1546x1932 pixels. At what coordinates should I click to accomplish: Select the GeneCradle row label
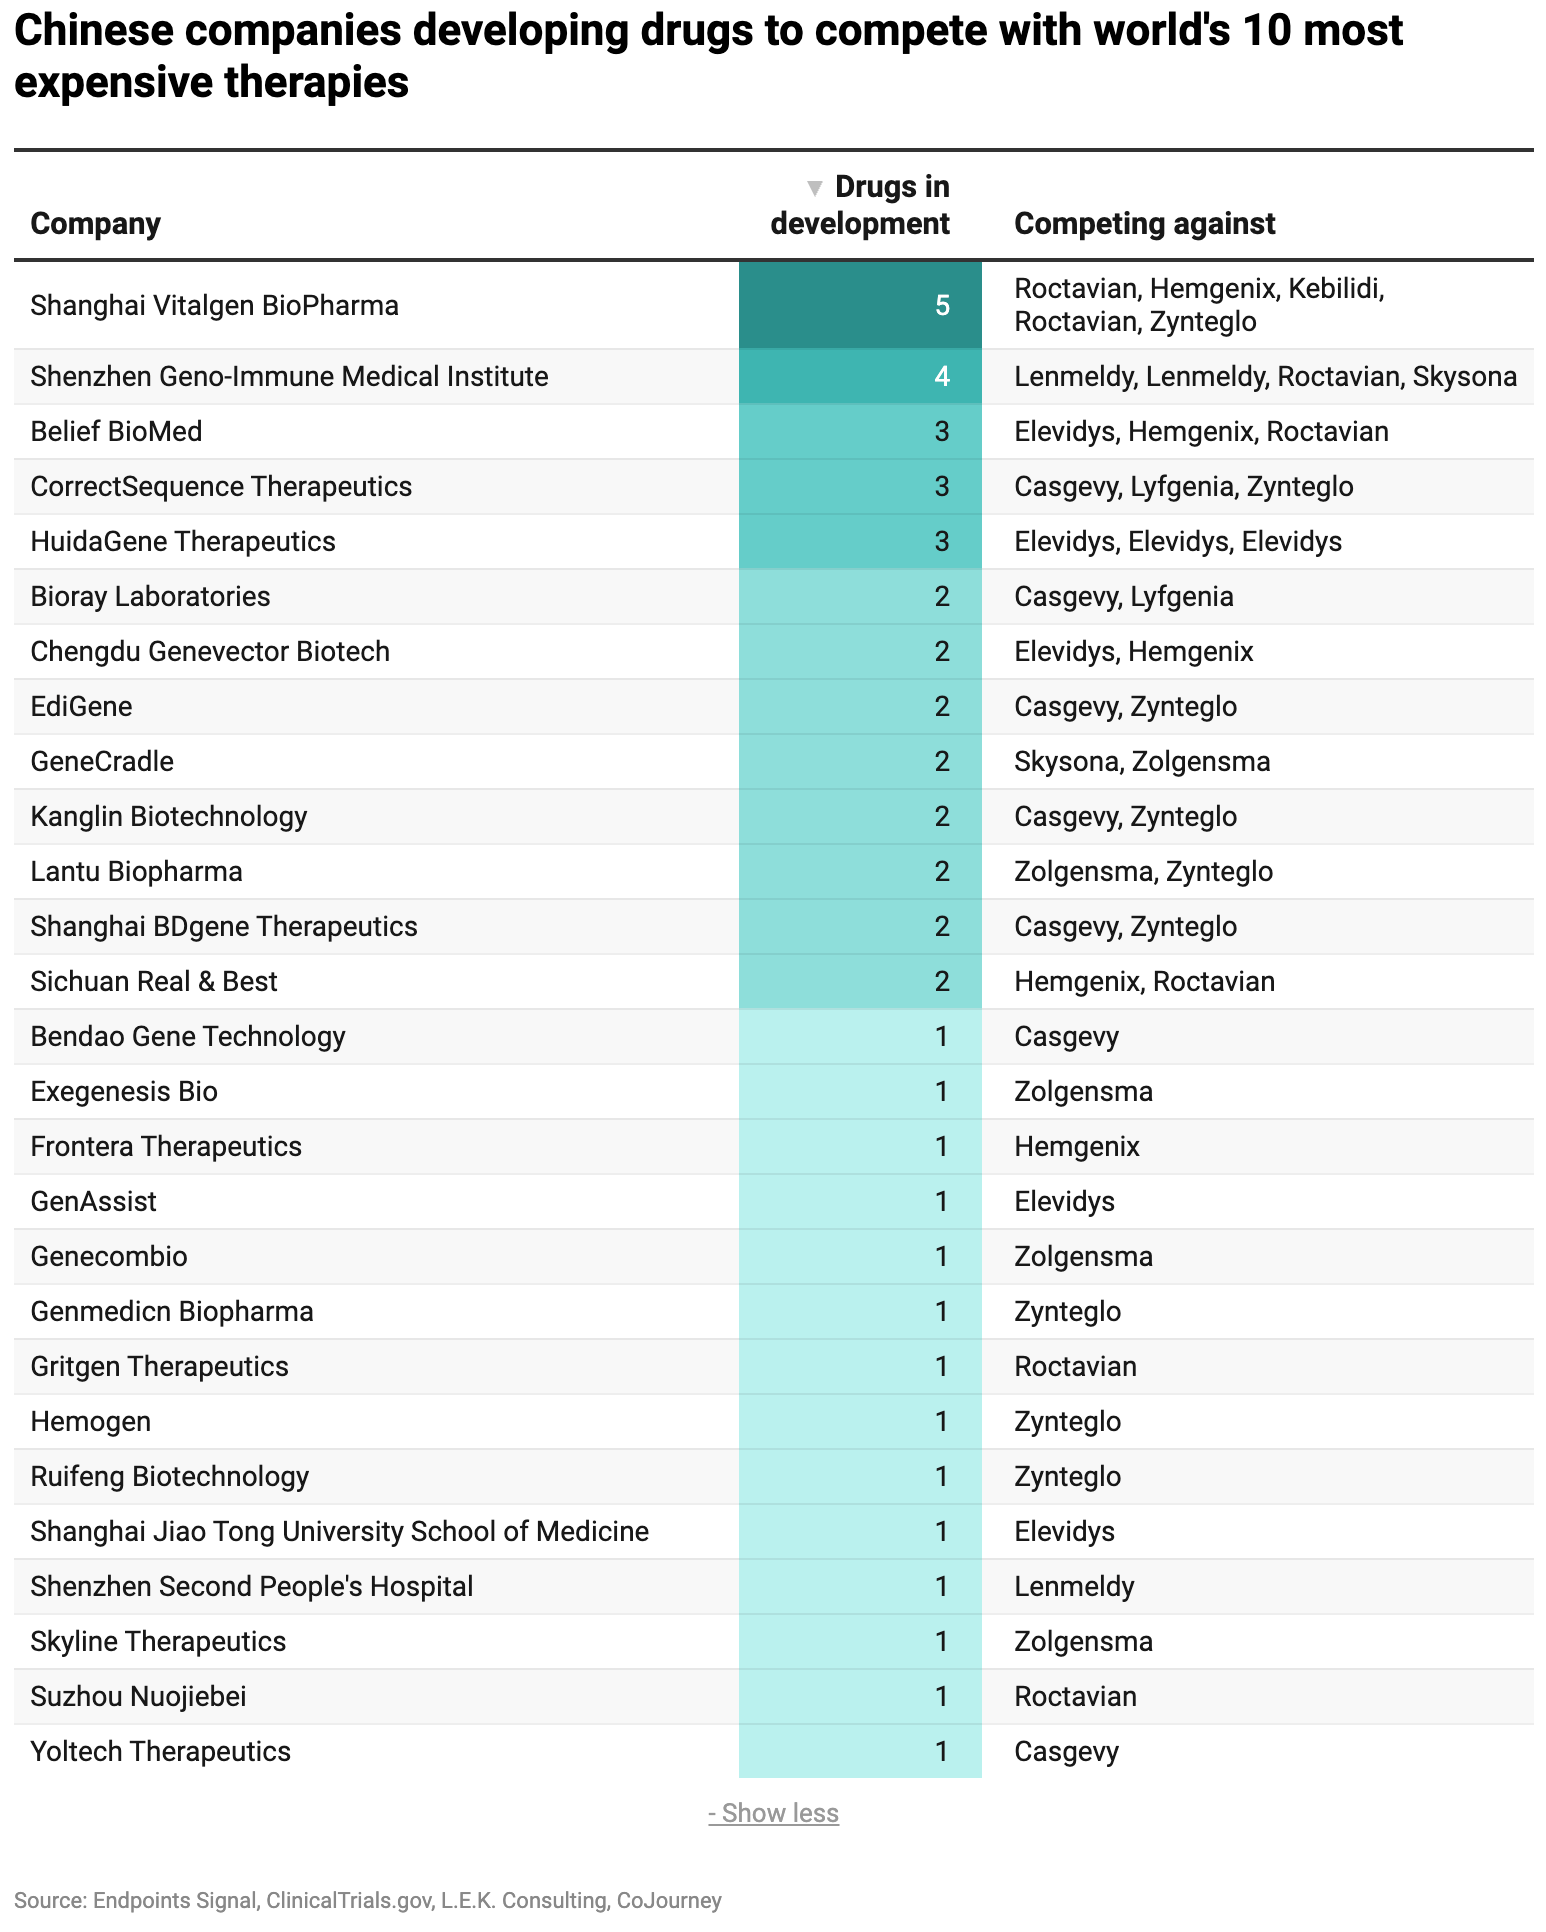point(102,762)
